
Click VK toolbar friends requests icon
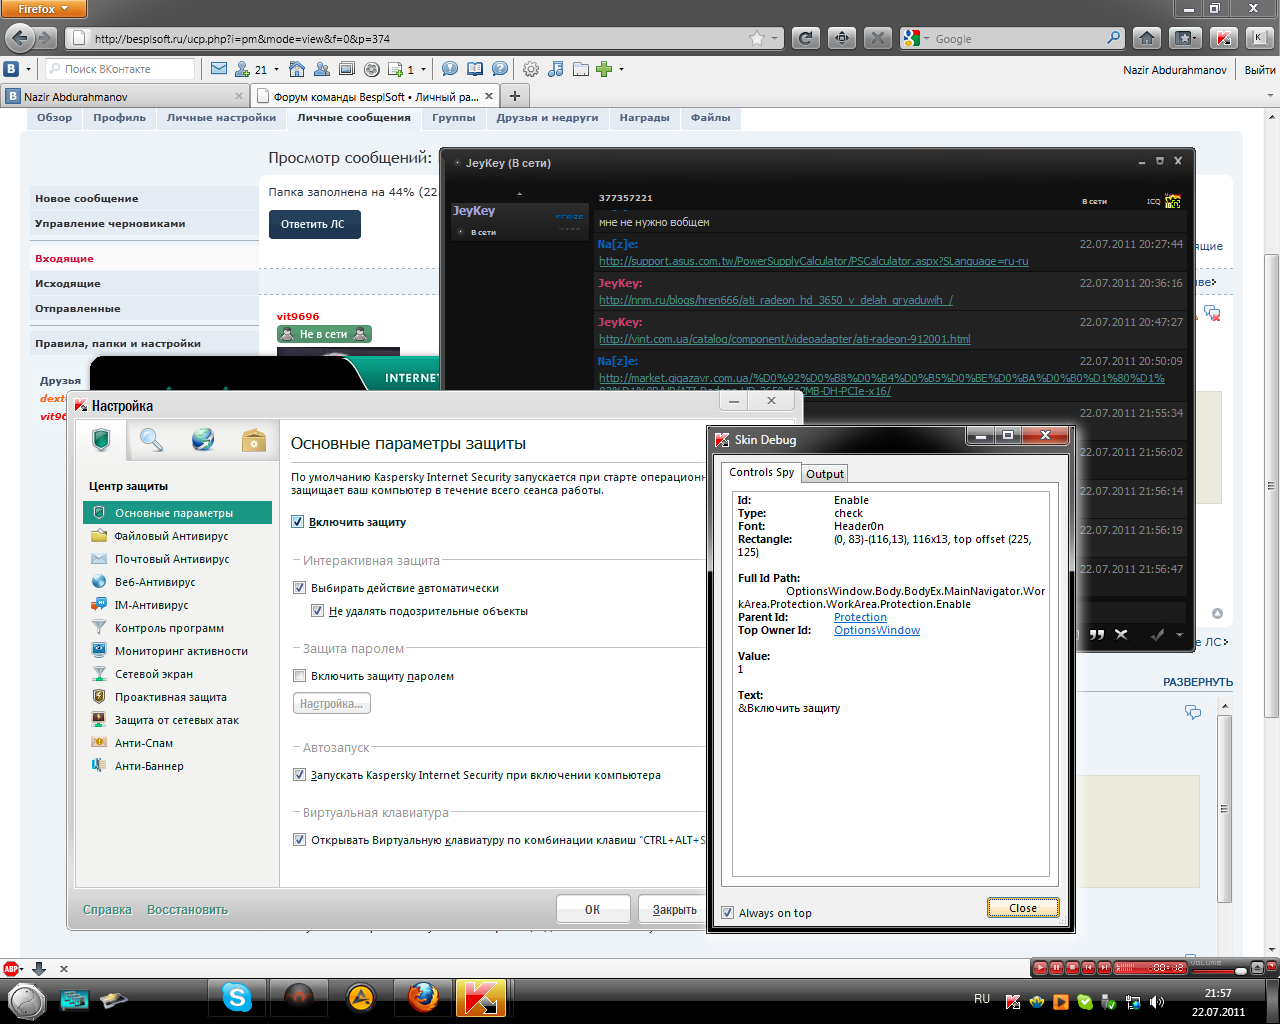(x=242, y=69)
